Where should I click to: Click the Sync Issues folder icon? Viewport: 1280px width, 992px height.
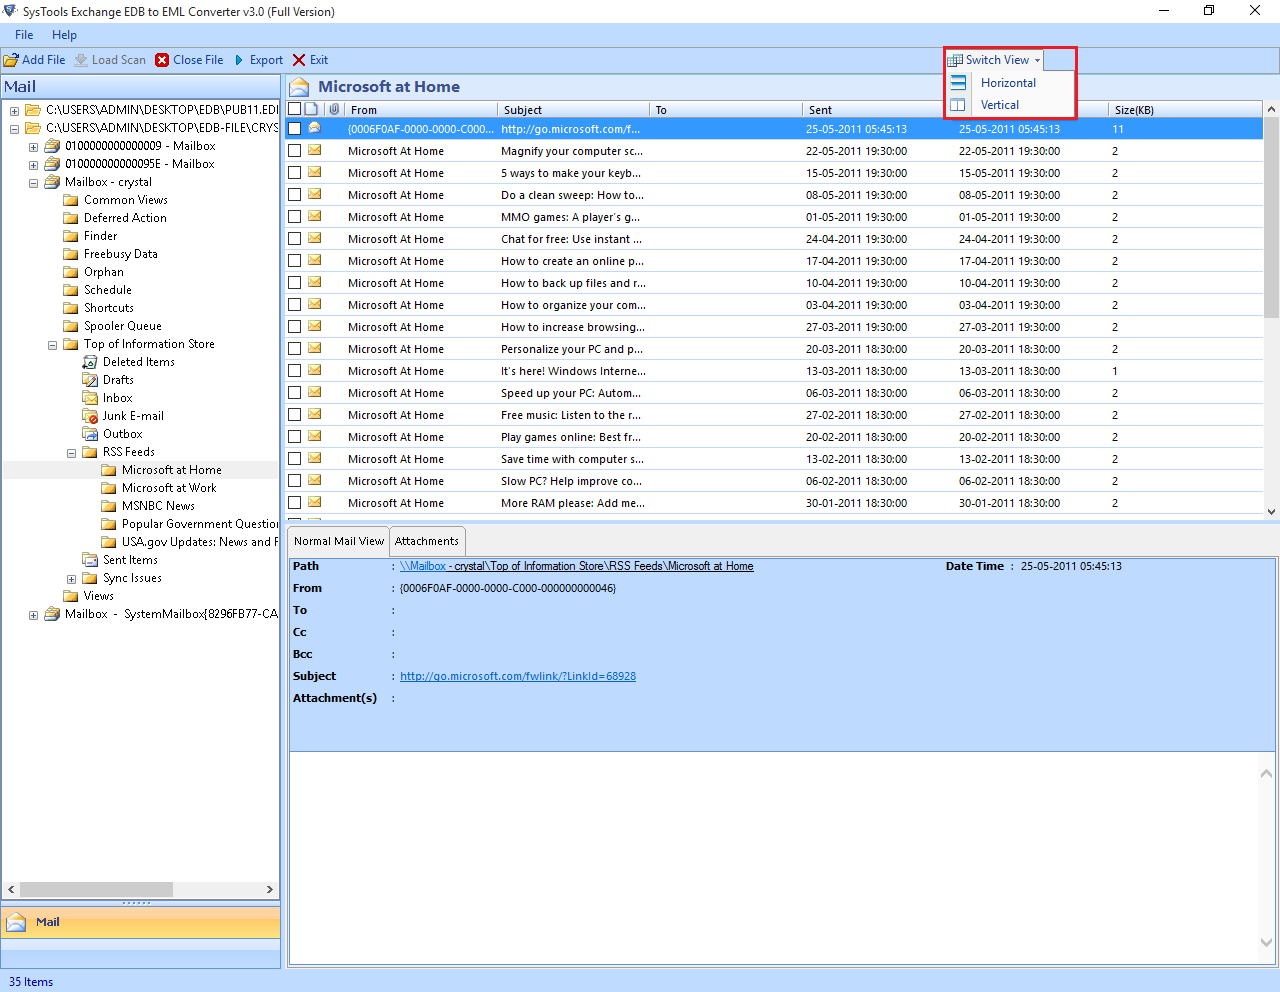click(x=90, y=578)
